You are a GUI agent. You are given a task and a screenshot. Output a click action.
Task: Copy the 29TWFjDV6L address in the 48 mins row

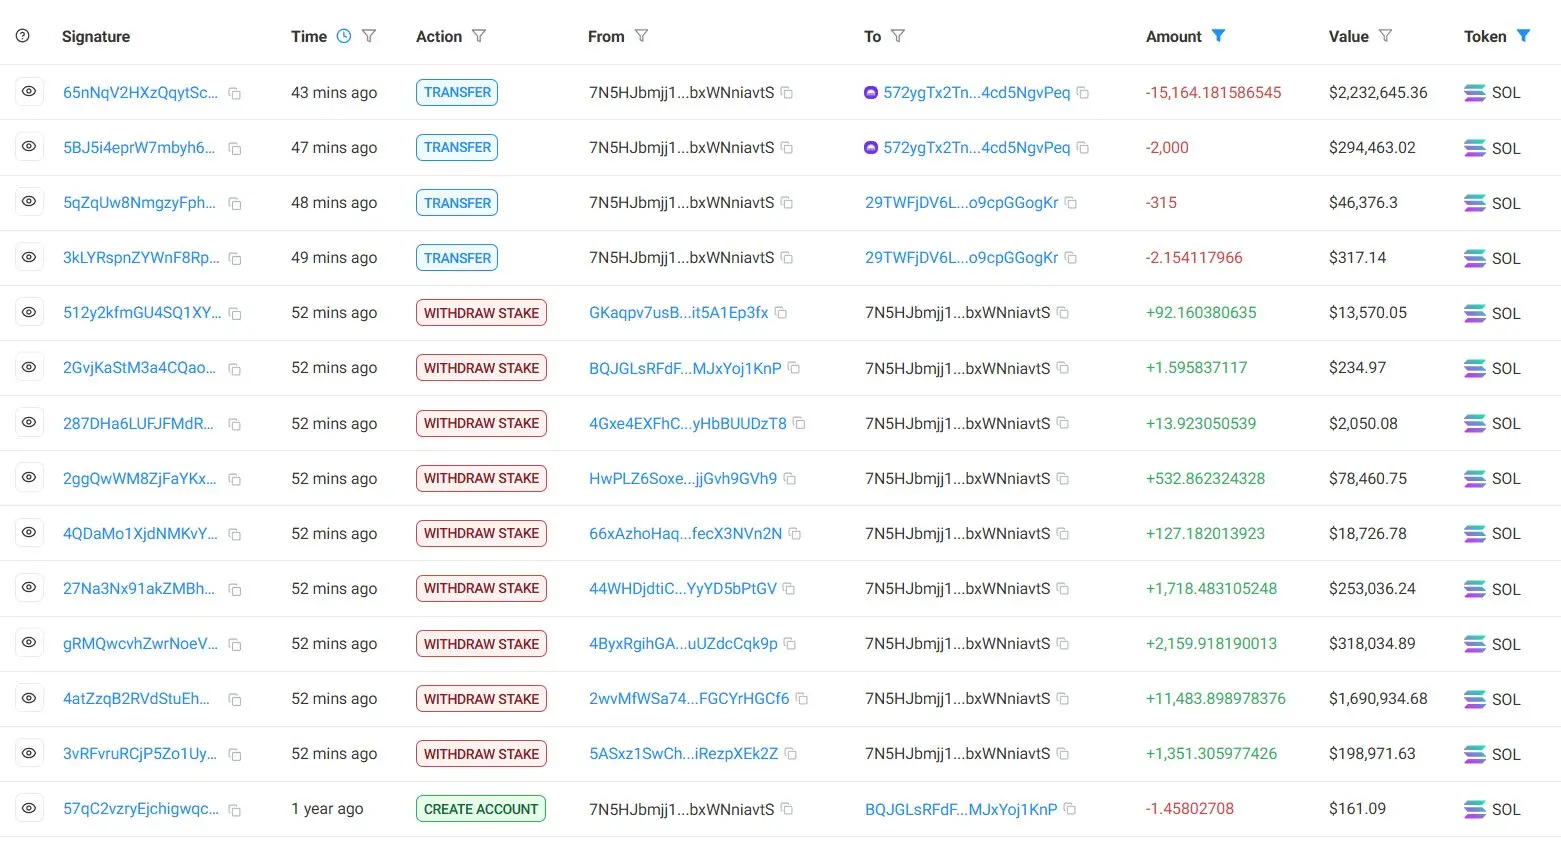tap(1071, 203)
